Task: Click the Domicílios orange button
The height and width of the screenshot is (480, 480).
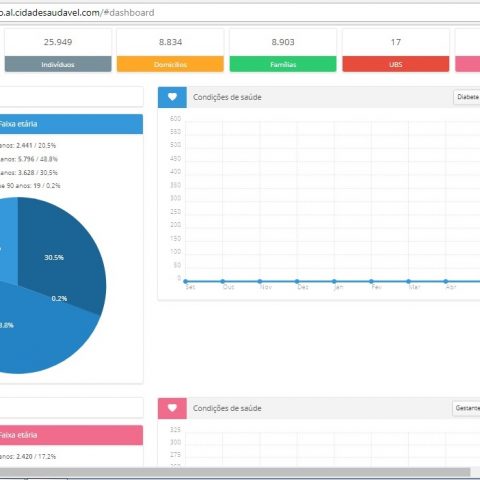Action: (x=170, y=64)
